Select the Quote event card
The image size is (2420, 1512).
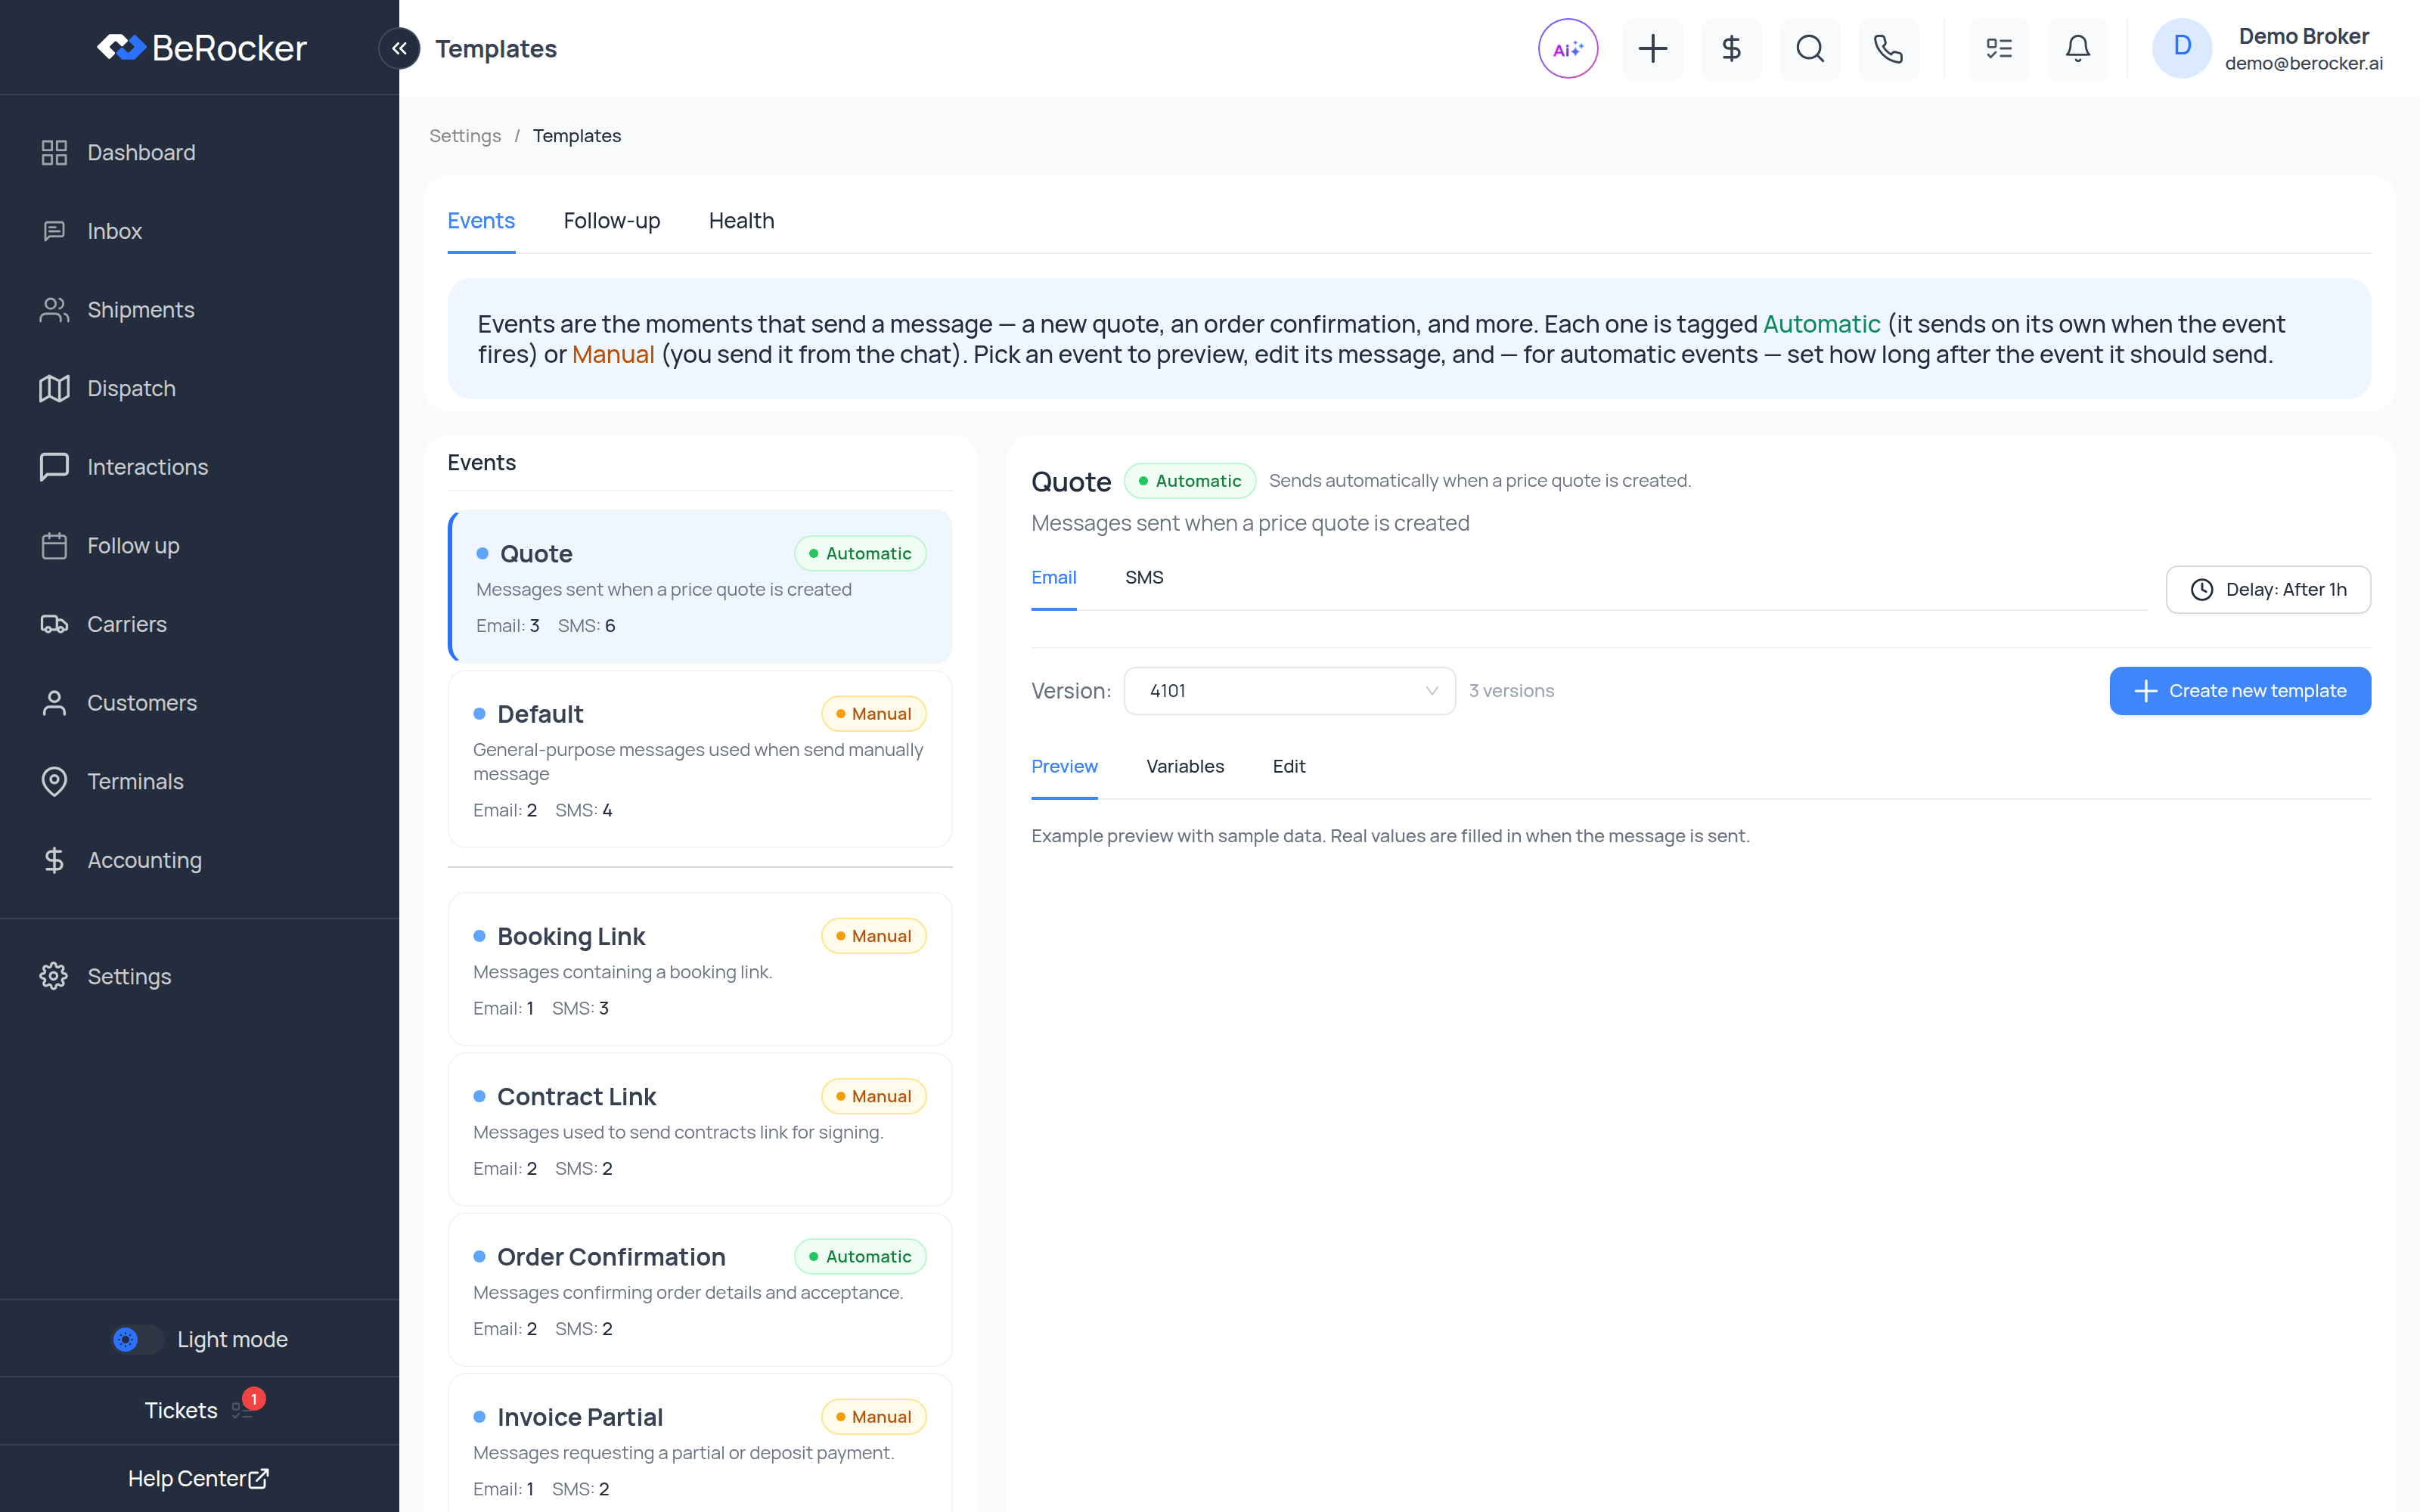click(x=700, y=587)
